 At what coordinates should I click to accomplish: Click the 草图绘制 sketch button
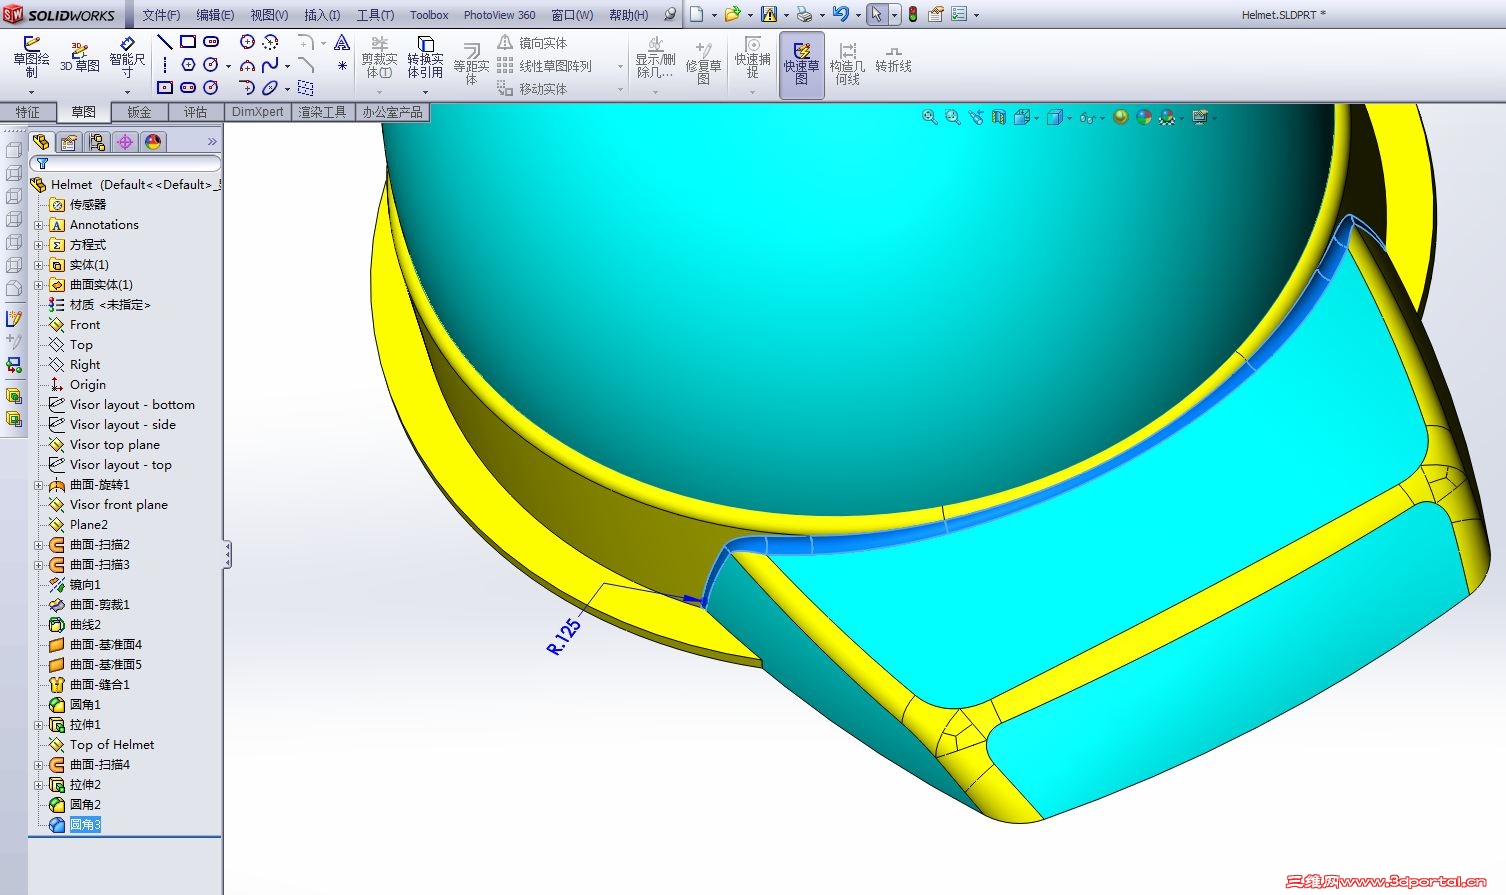(x=31, y=58)
